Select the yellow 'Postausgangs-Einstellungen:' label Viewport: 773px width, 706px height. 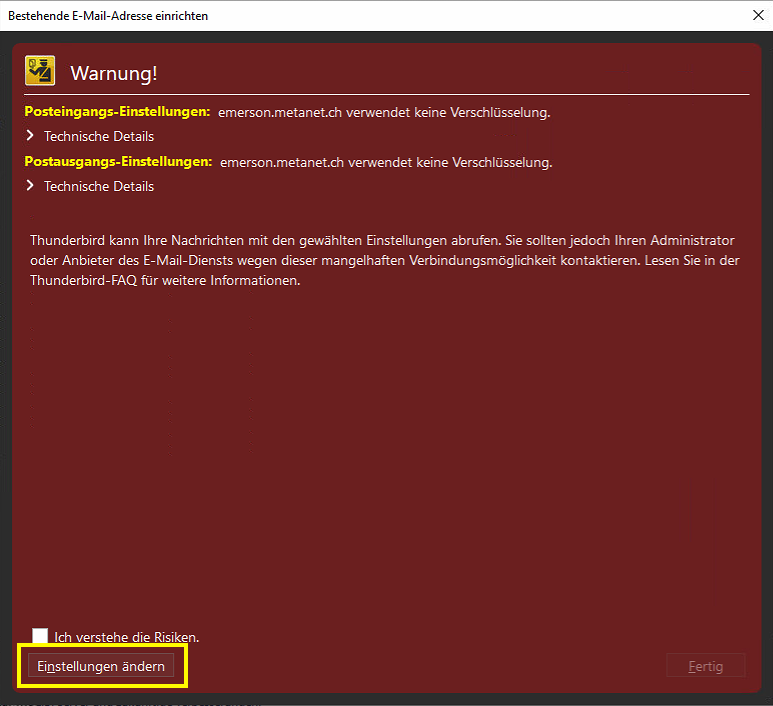click(118, 161)
